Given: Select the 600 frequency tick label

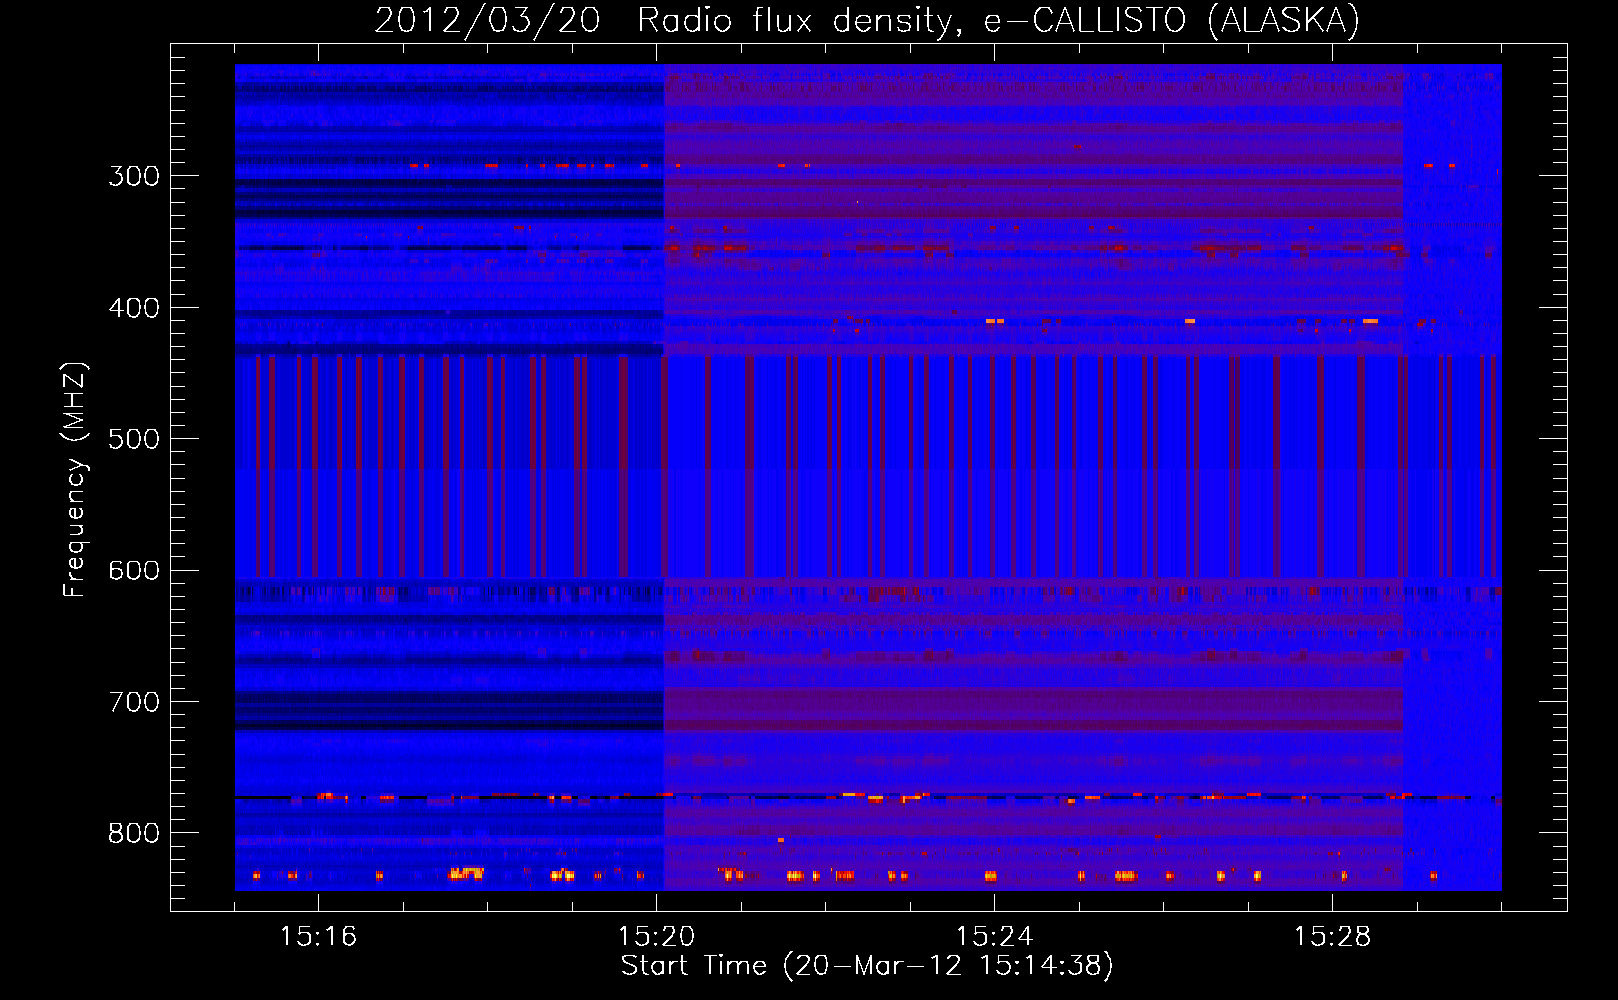Looking at the screenshot, I should click(x=134, y=571).
